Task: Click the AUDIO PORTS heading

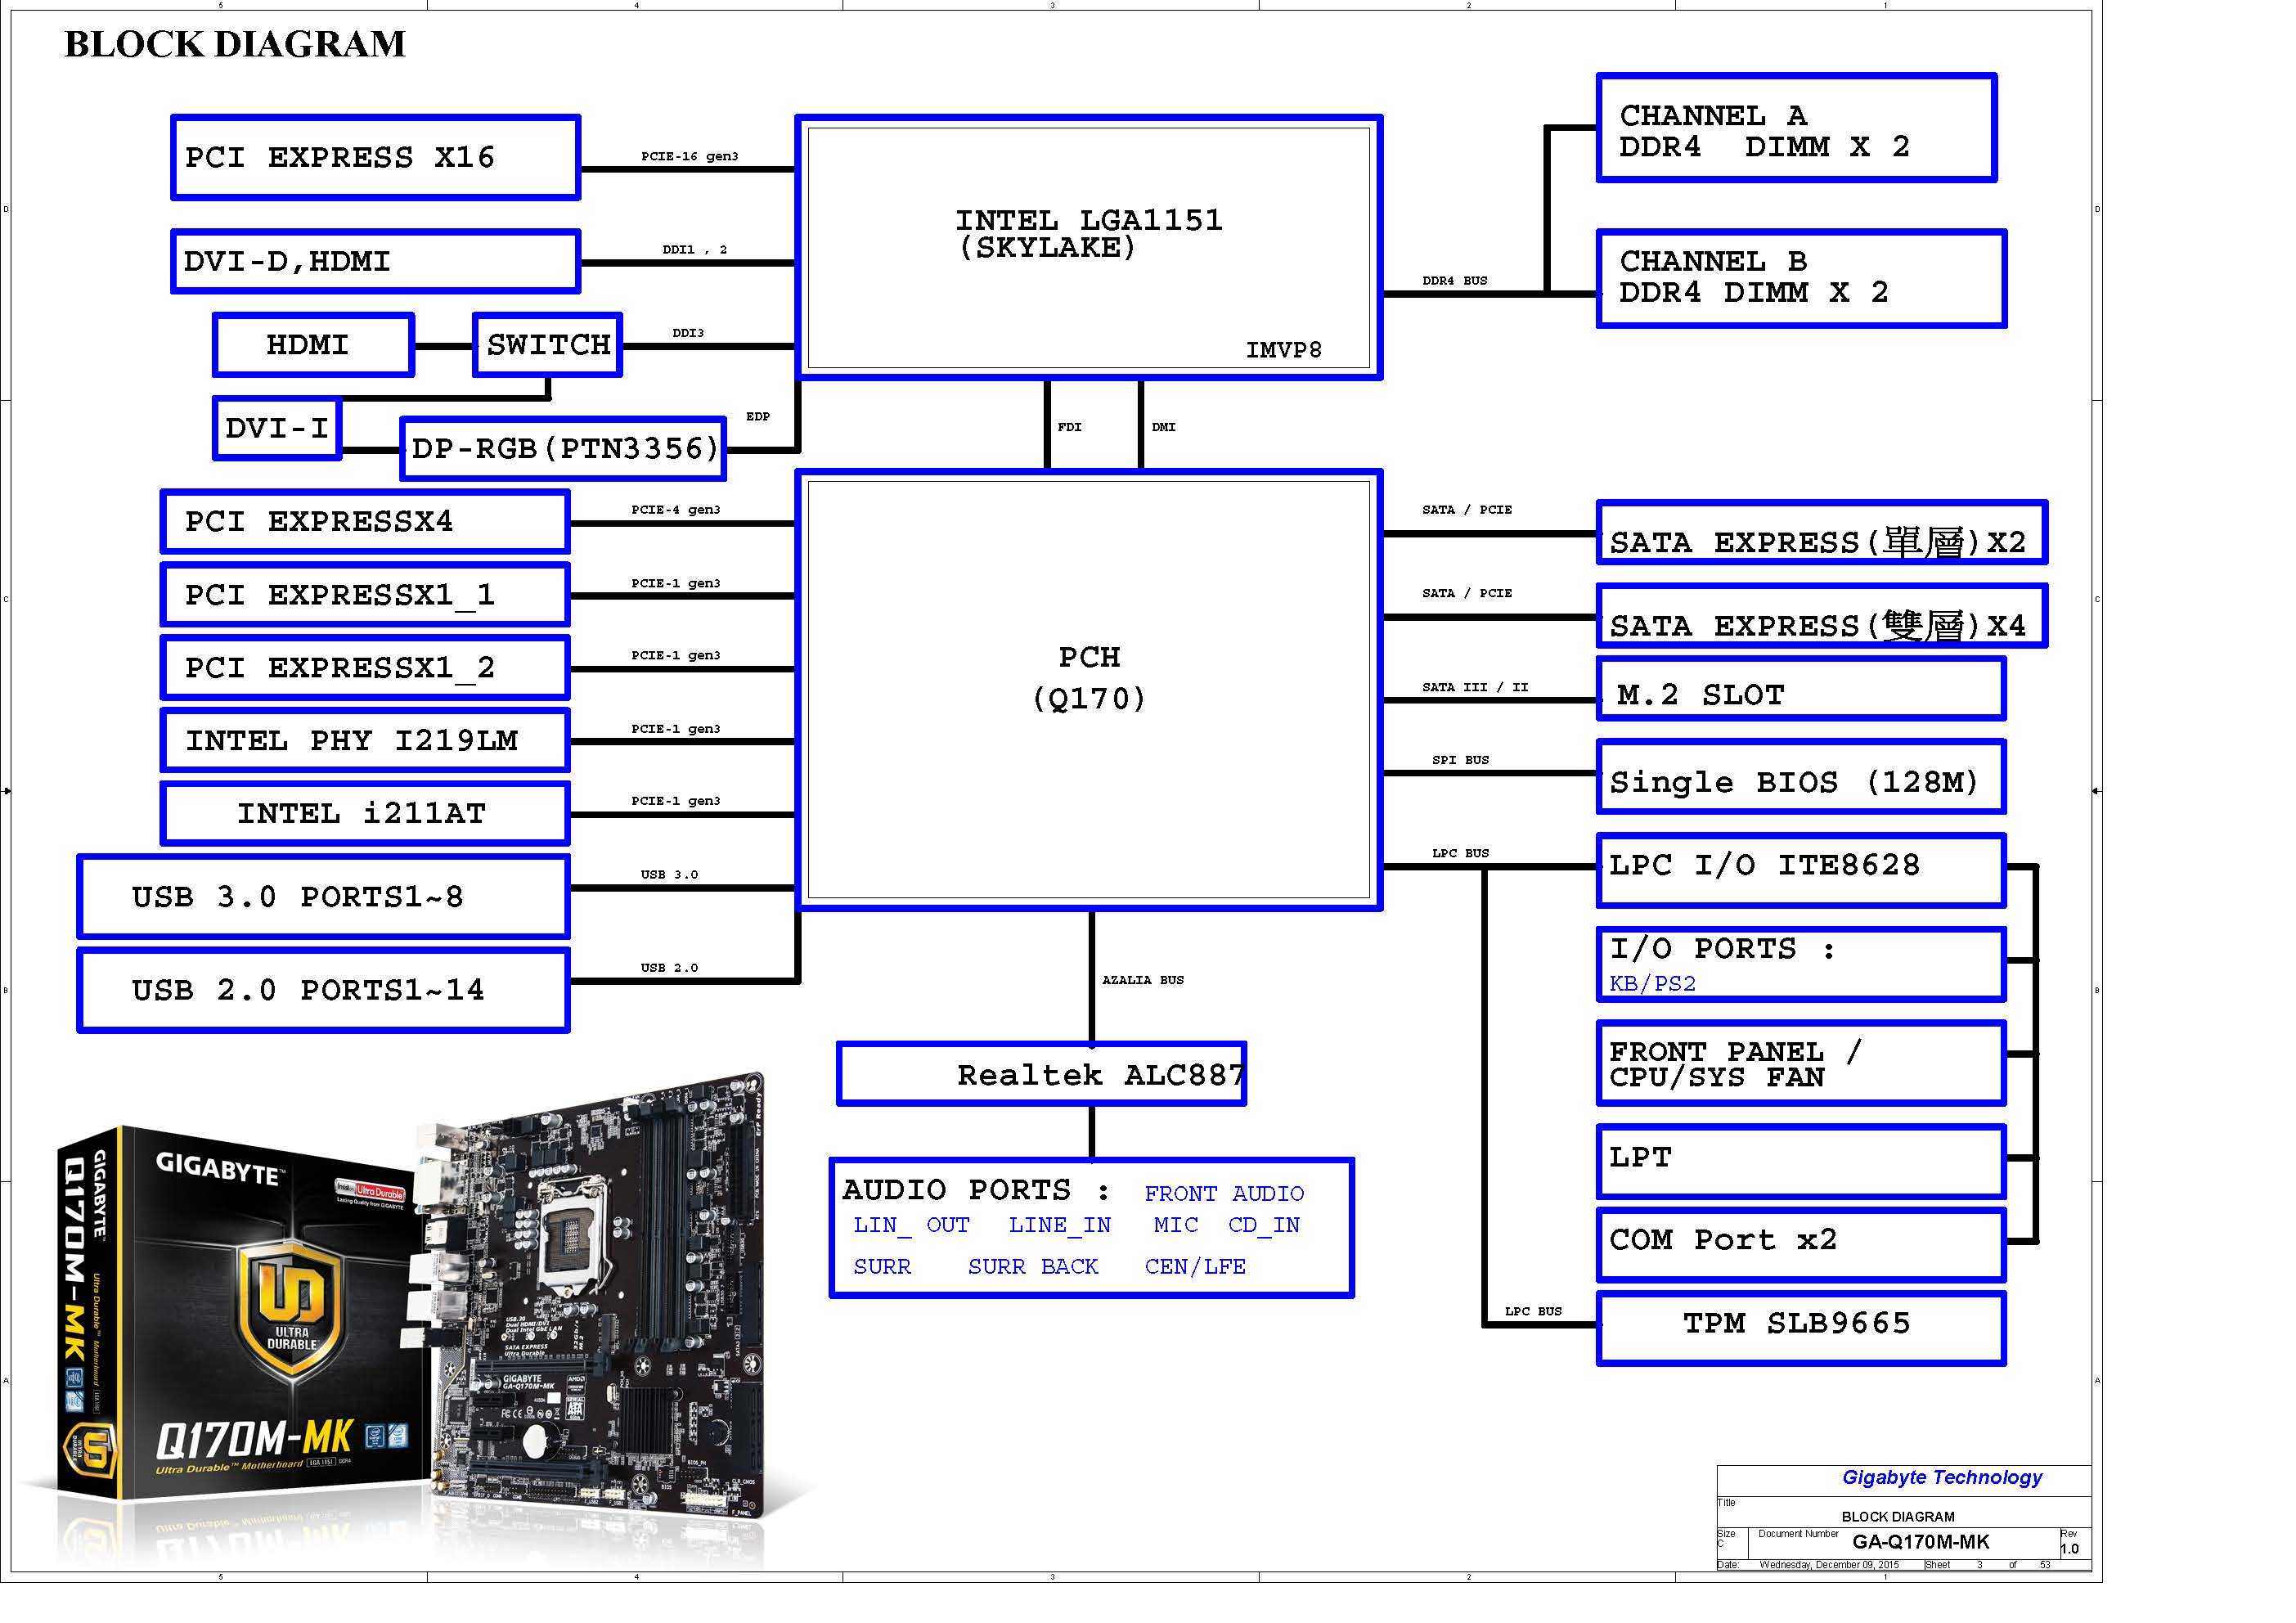Action: click(x=976, y=1189)
